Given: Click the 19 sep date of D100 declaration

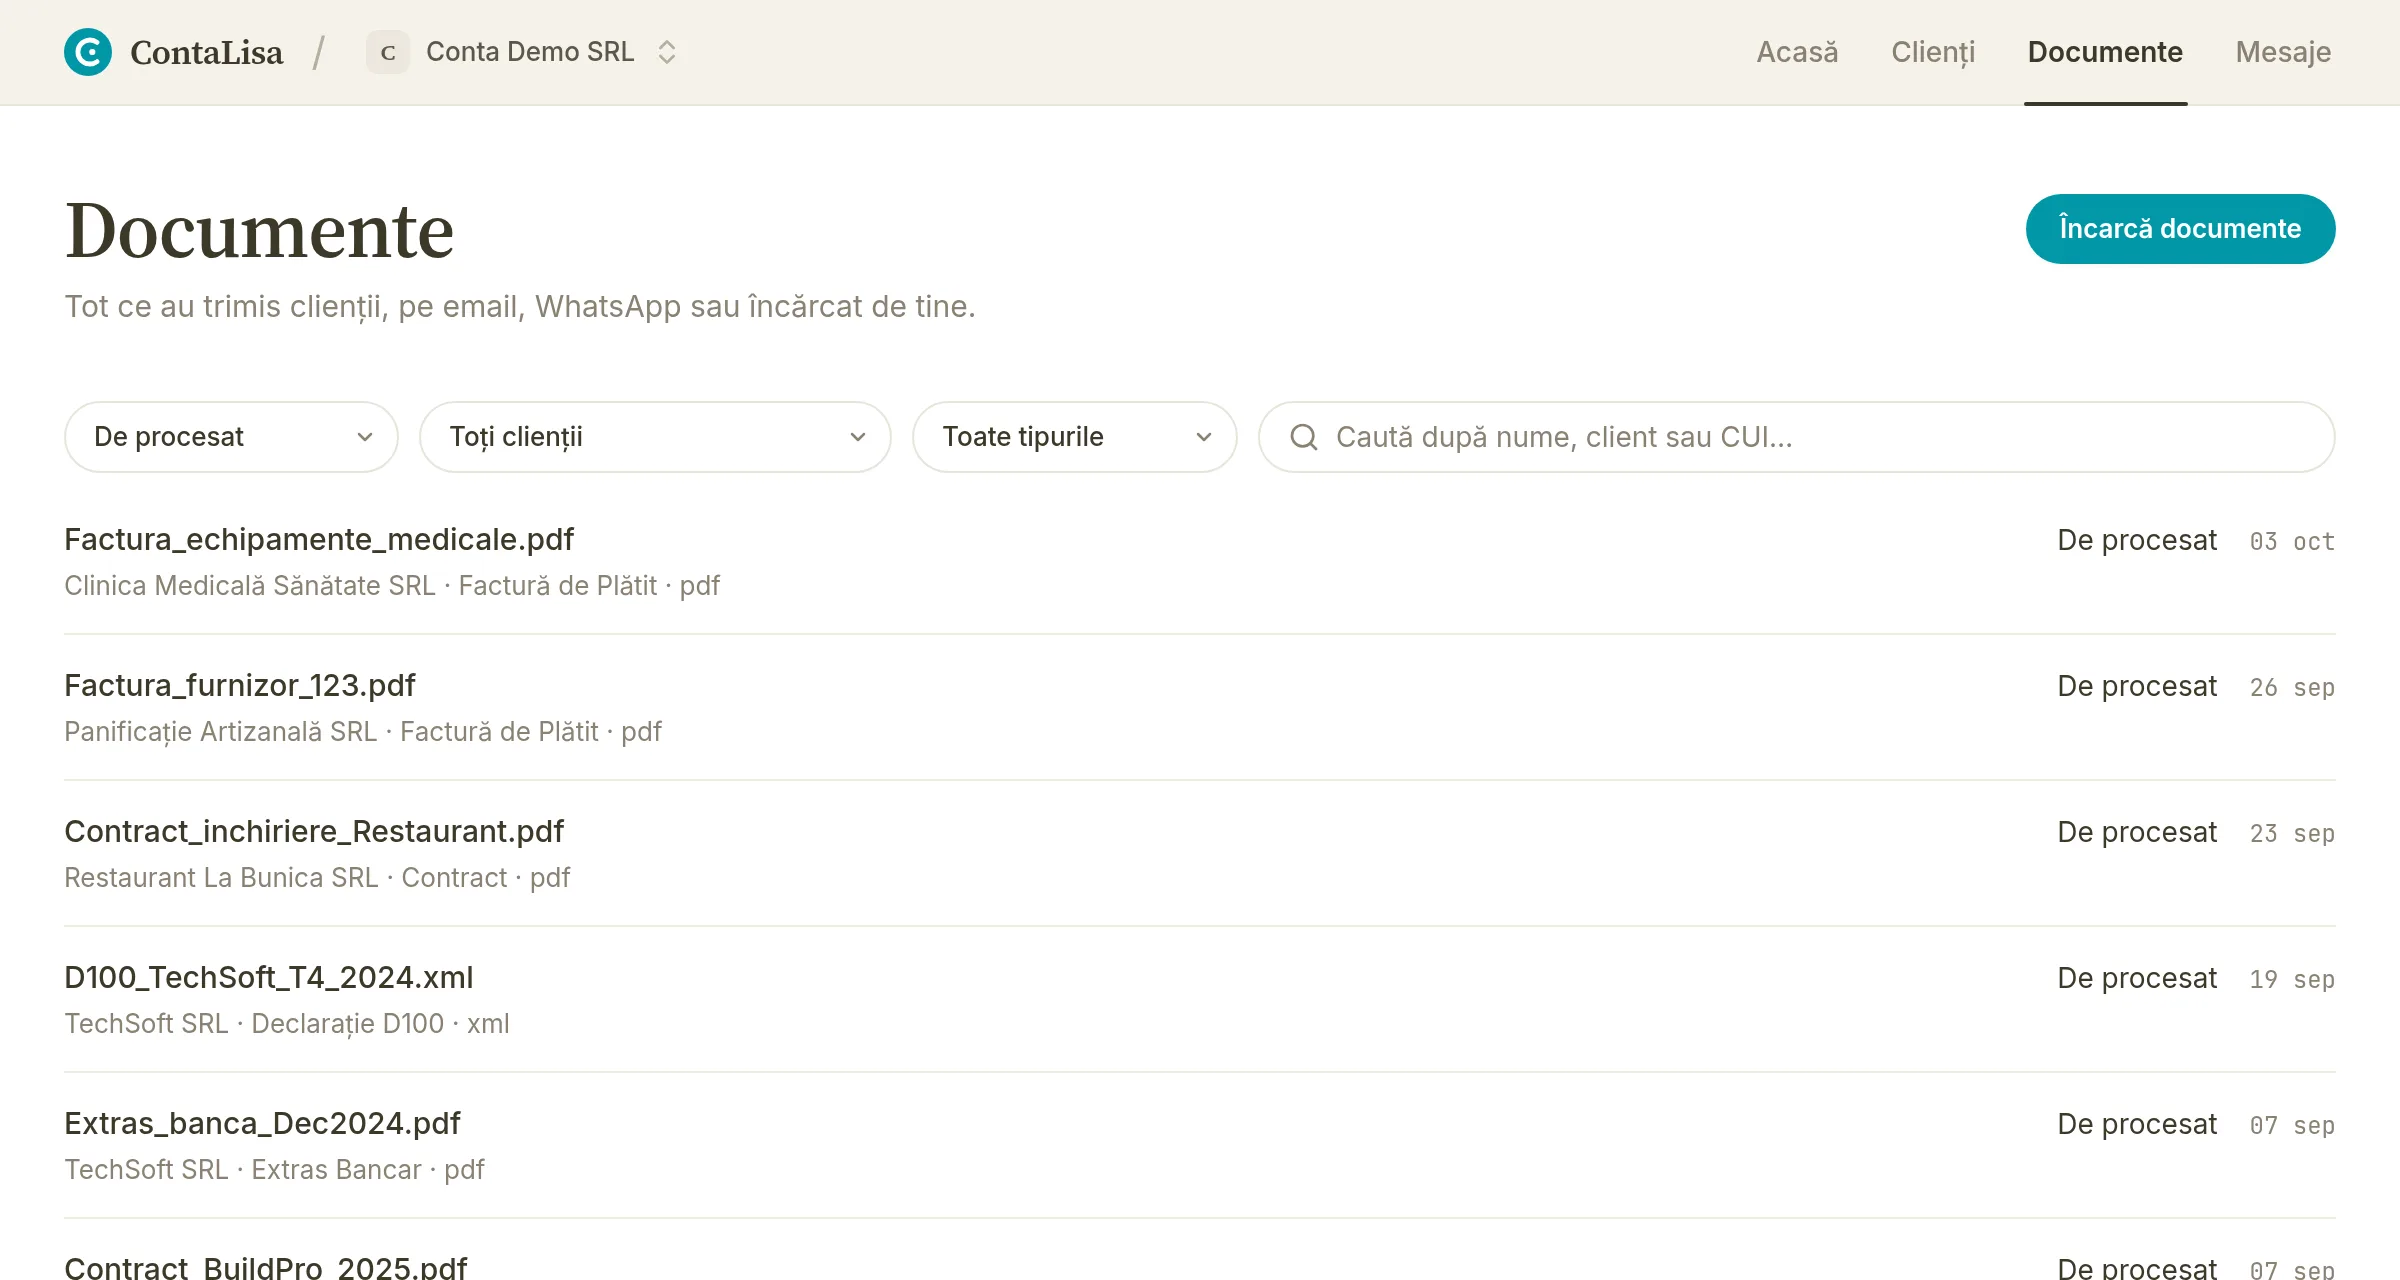Looking at the screenshot, I should coord(2292,980).
